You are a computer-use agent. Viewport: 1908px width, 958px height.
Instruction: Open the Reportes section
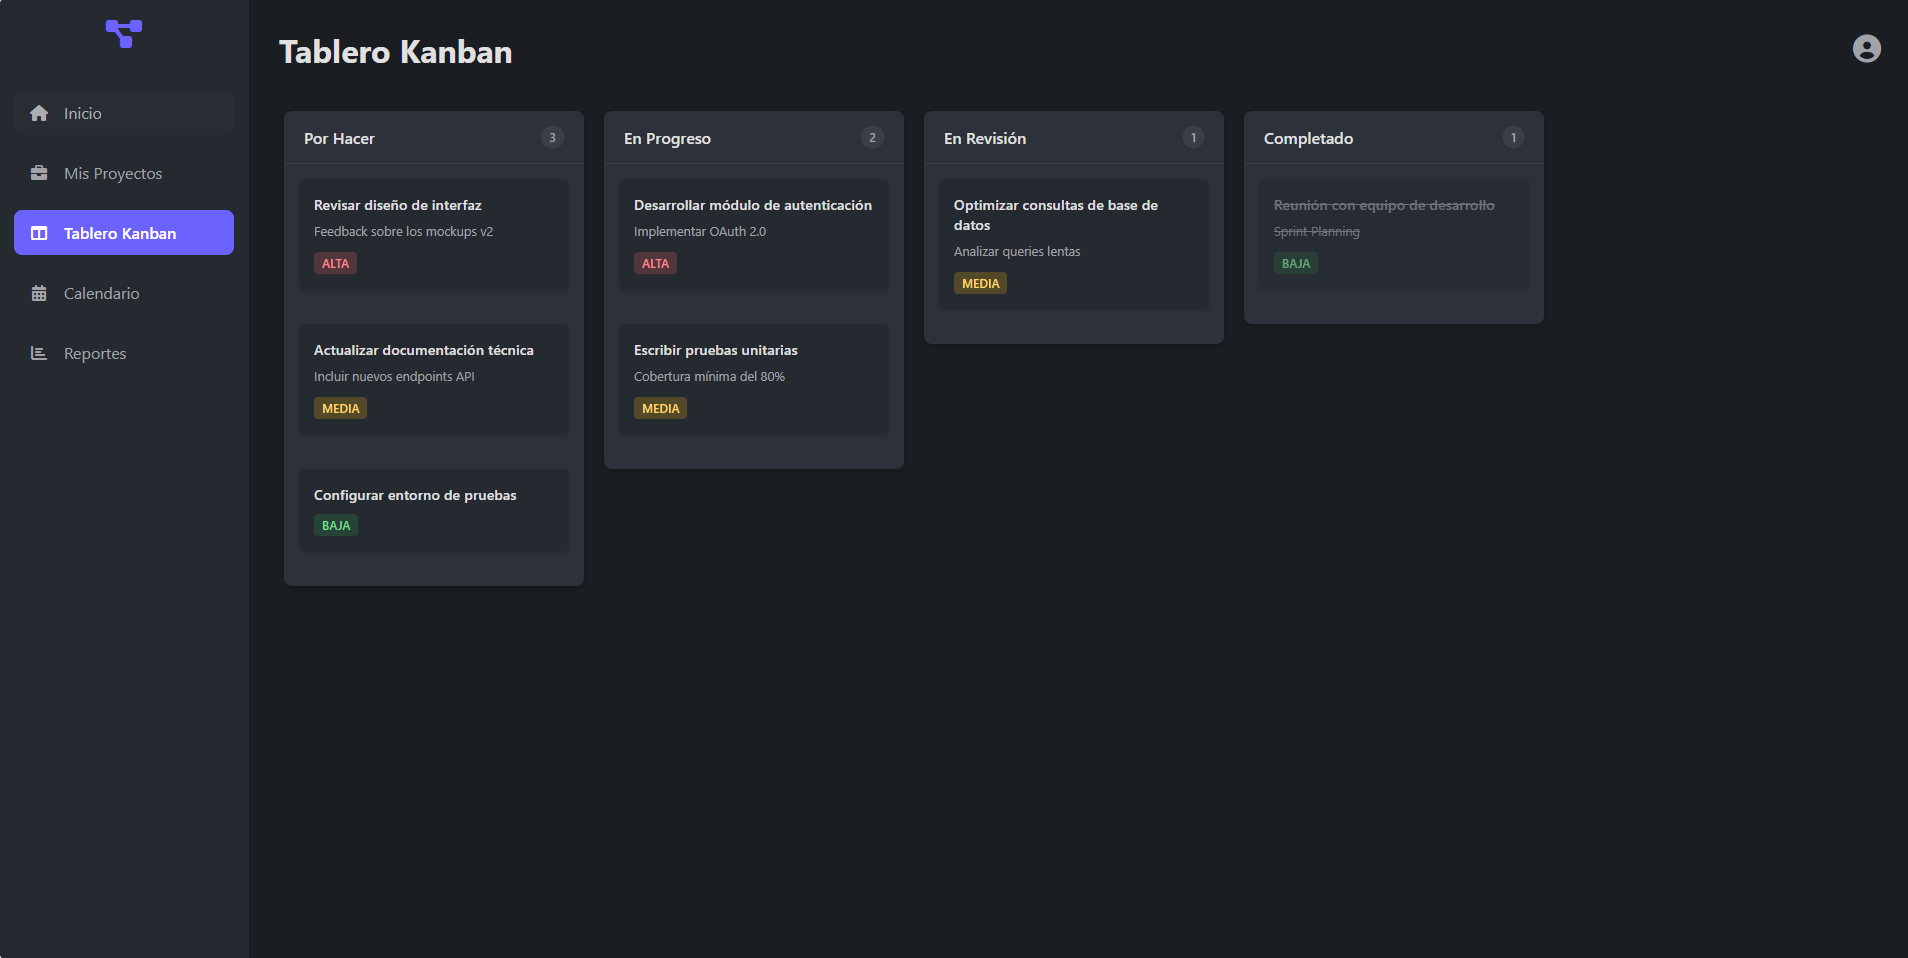pyautogui.click(x=95, y=353)
